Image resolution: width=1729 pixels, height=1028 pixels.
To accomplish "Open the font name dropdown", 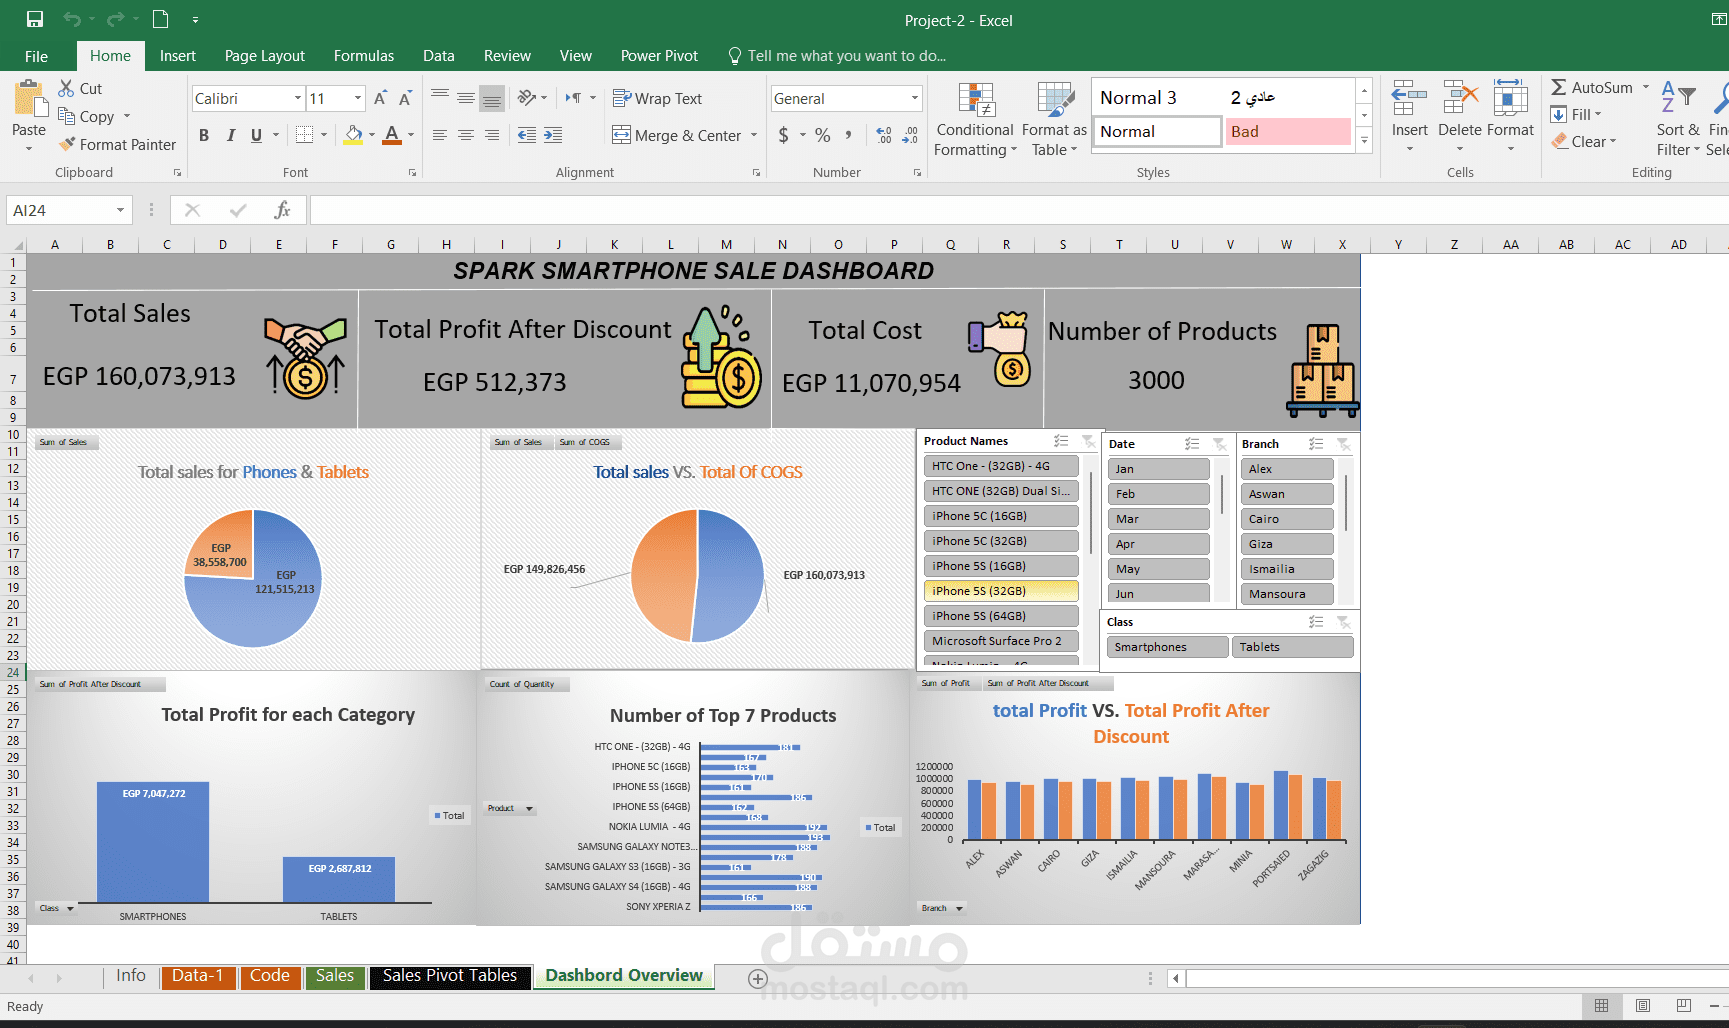I will pyautogui.click(x=297, y=98).
